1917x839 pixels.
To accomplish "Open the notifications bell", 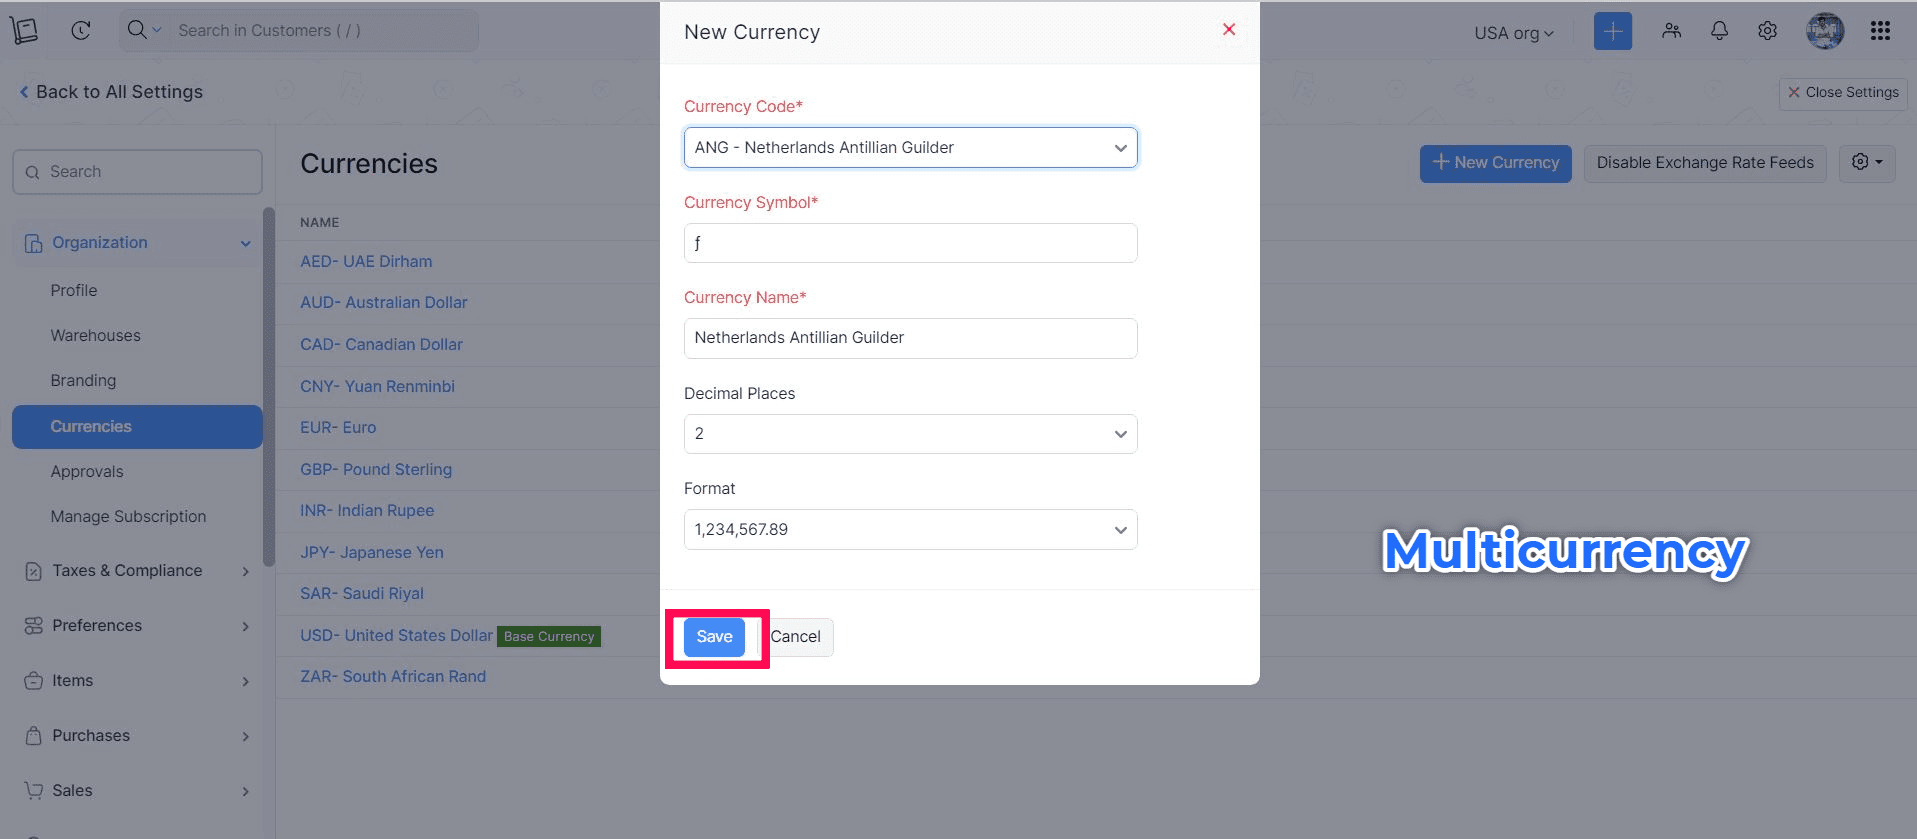I will (1719, 31).
